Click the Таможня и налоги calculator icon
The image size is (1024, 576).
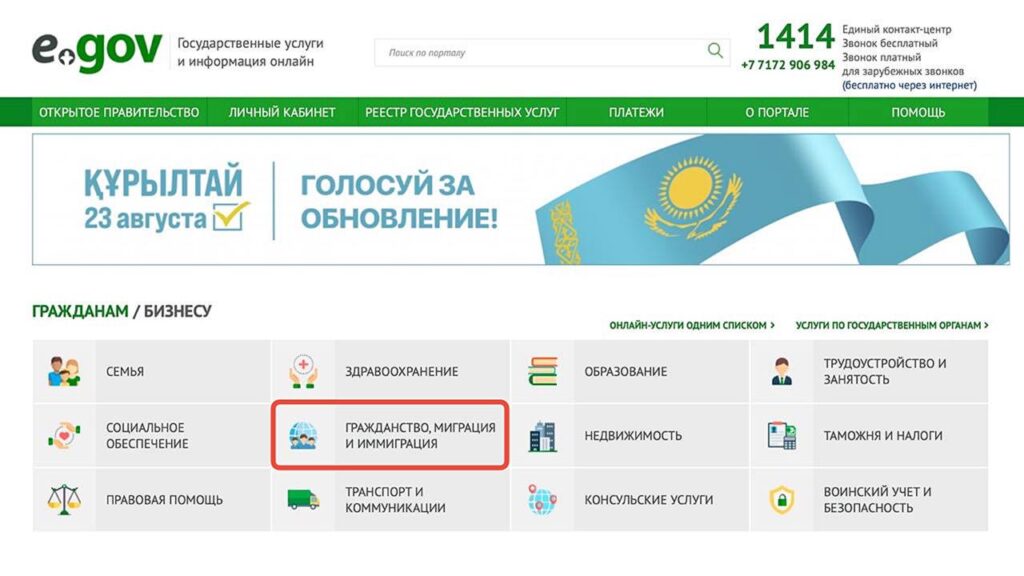[x=782, y=435]
